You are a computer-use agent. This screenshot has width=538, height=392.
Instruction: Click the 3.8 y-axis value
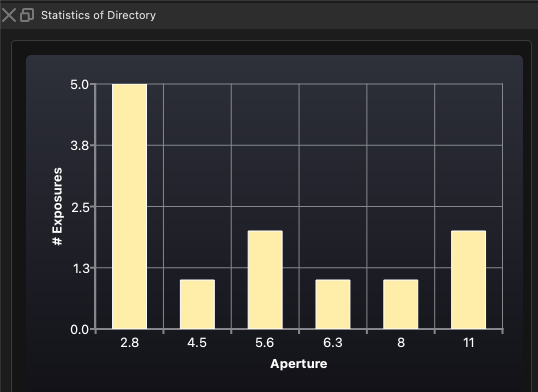[80, 146]
